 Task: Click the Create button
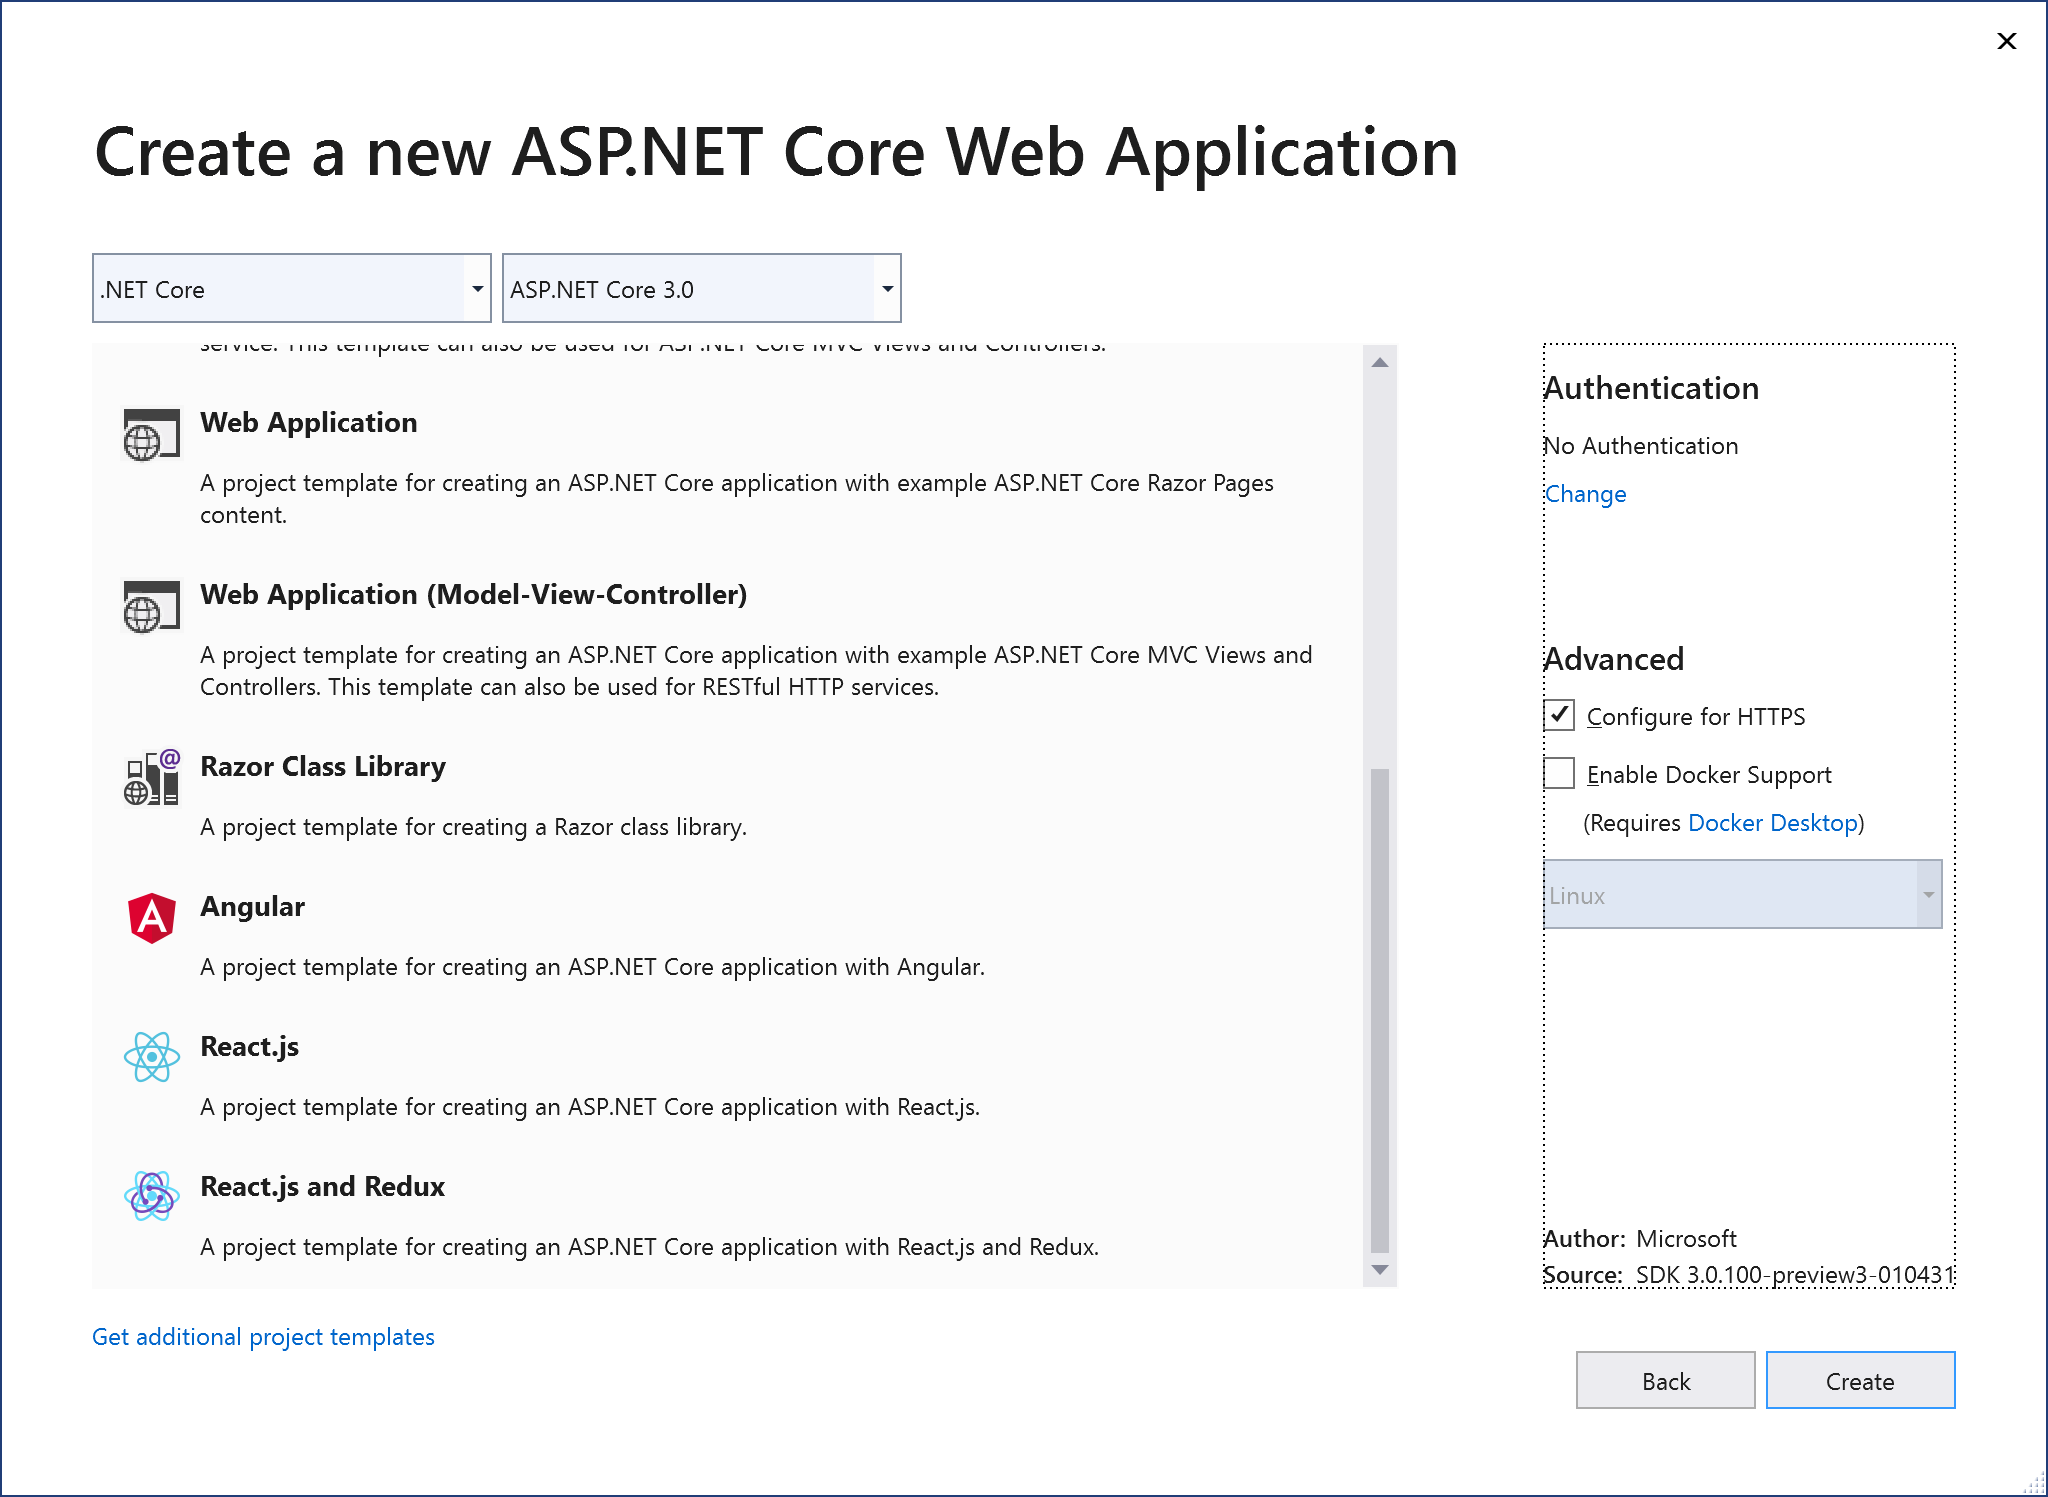click(x=1860, y=1381)
